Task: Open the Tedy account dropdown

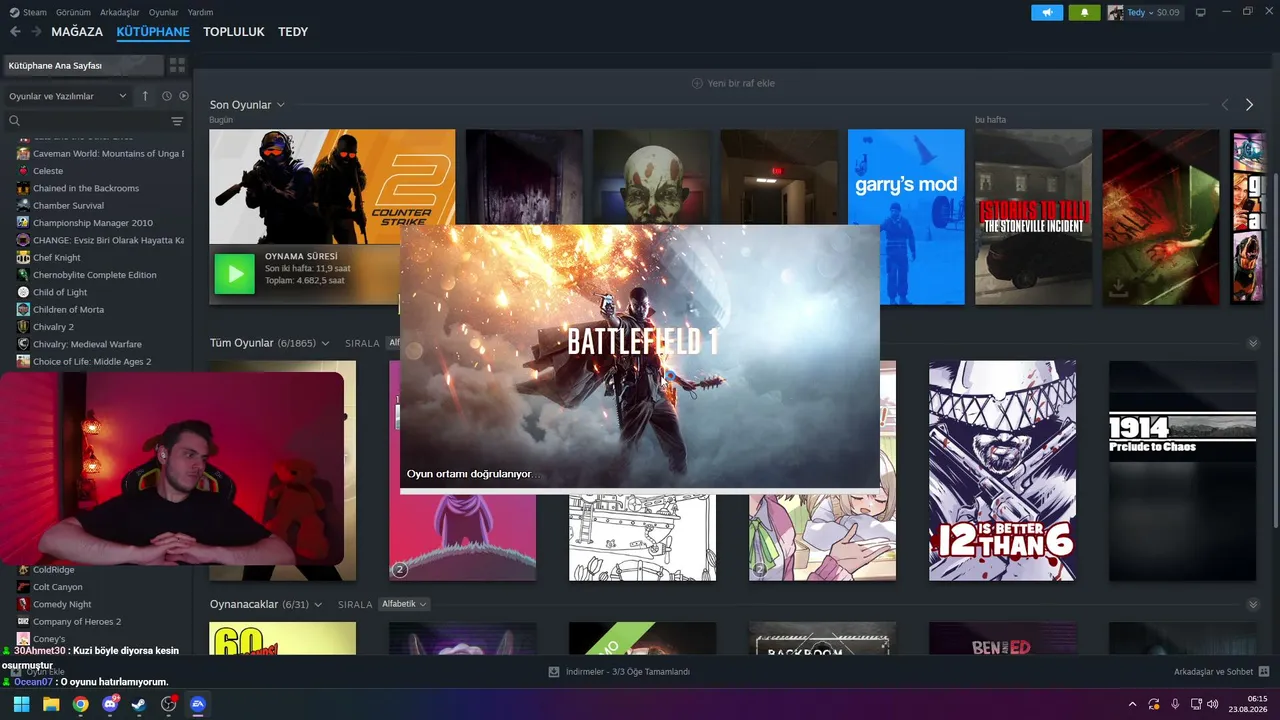Action: coord(1139,12)
